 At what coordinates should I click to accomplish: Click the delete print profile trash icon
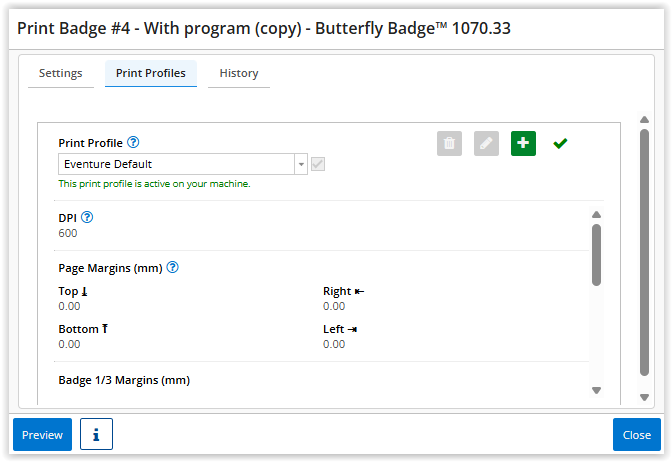(x=449, y=143)
